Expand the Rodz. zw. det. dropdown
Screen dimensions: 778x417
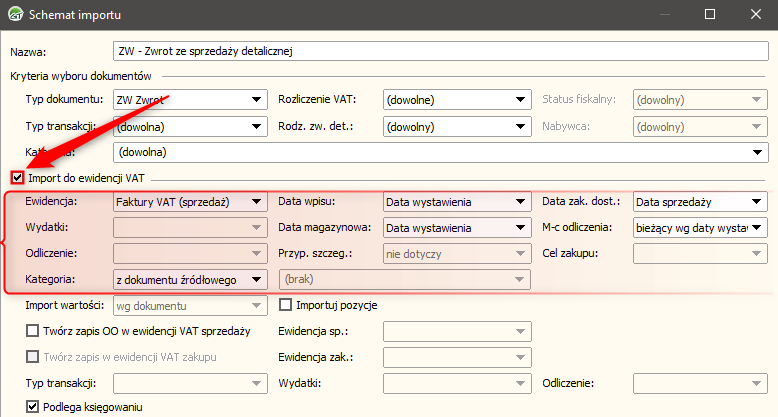tap(520, 127)
